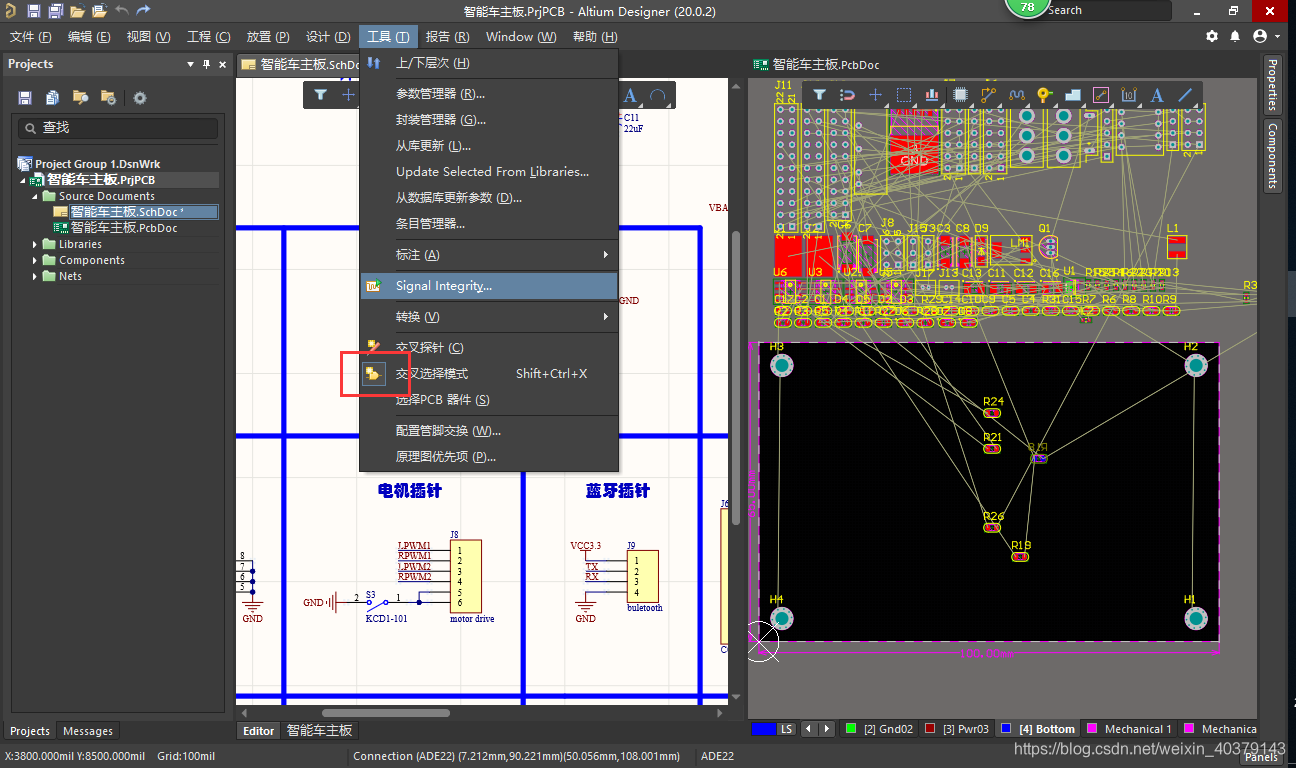Choose 原理图优先项 (P)... menu entry
The image size is (1296, 768).
tap(490, 457)
